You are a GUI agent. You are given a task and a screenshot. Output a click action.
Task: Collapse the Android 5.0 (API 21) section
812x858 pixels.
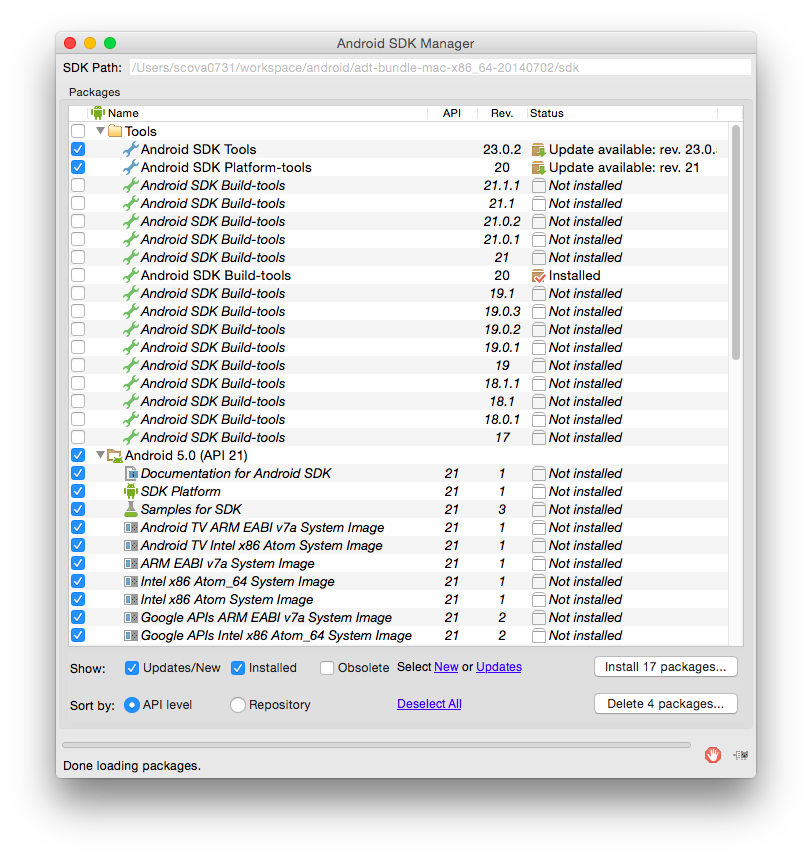[x=100, y=455]
